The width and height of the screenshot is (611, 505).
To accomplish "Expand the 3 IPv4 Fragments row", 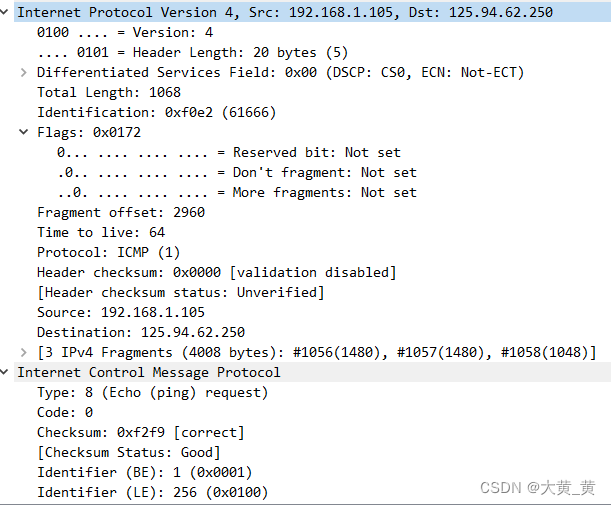I will [x=24, y=352].
